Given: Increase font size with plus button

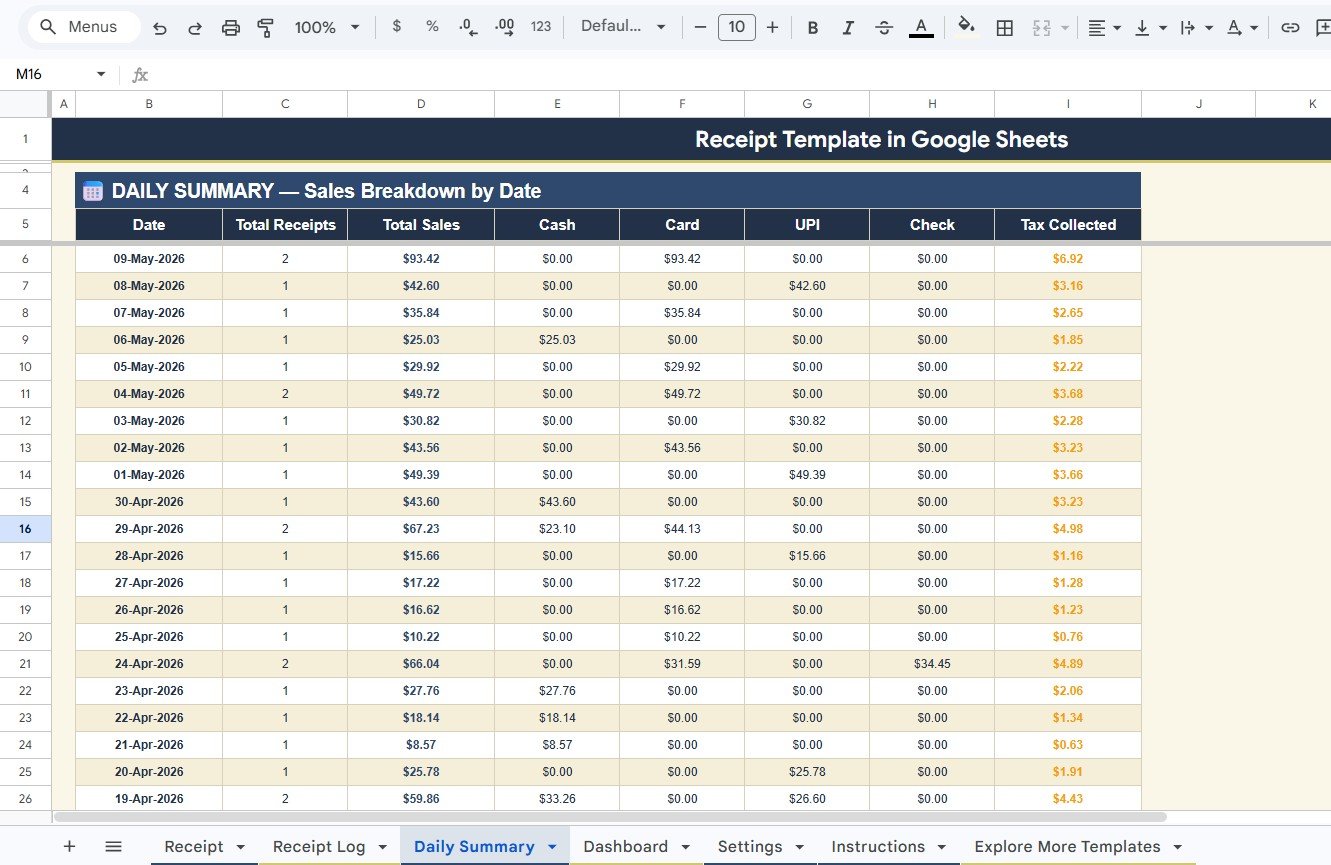Looking at the screenshot, I should 772,27.
